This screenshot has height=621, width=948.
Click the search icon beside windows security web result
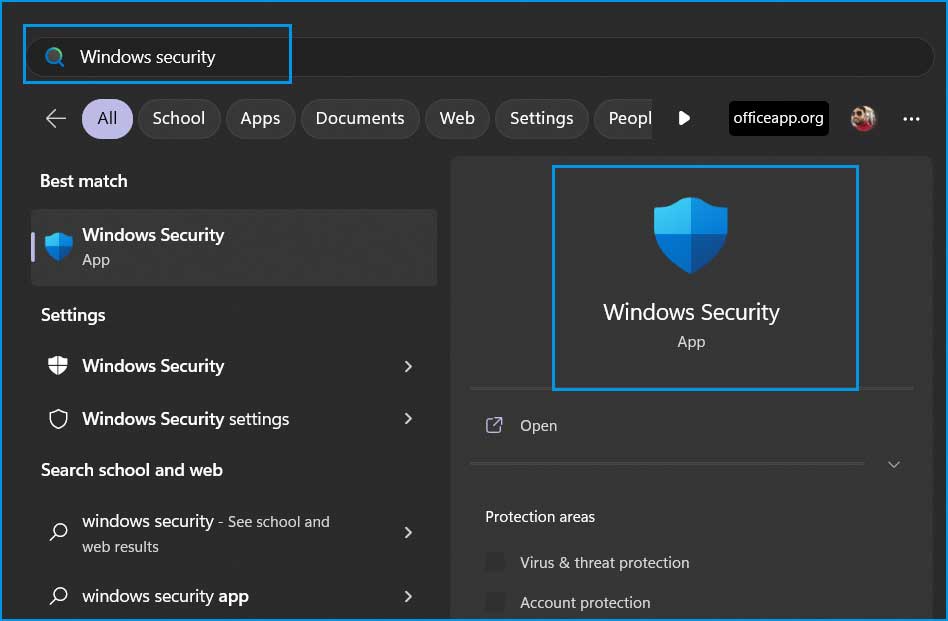59,532
